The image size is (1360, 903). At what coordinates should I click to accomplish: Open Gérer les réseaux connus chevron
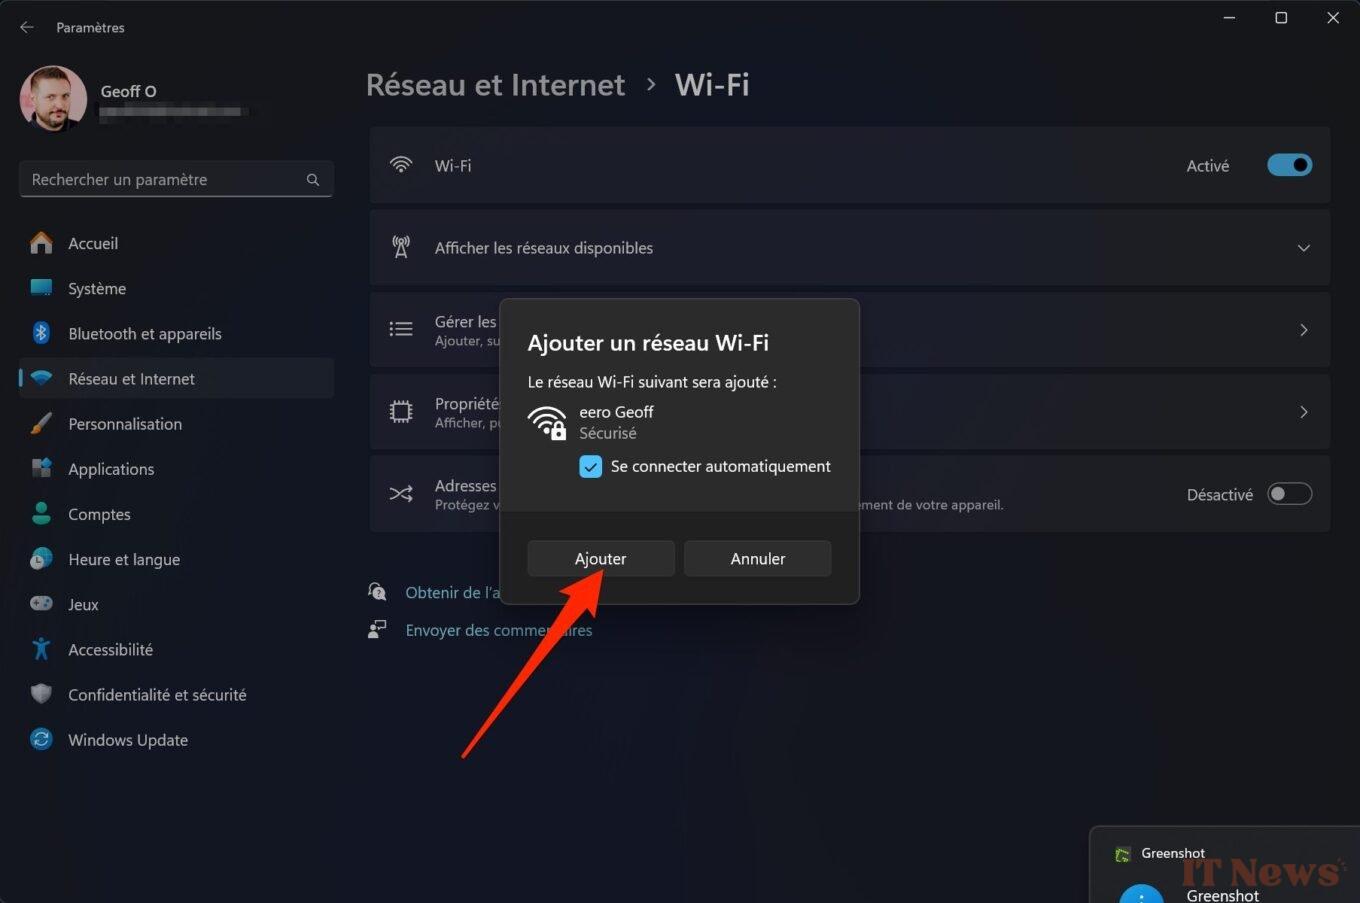pos(1303,330)
